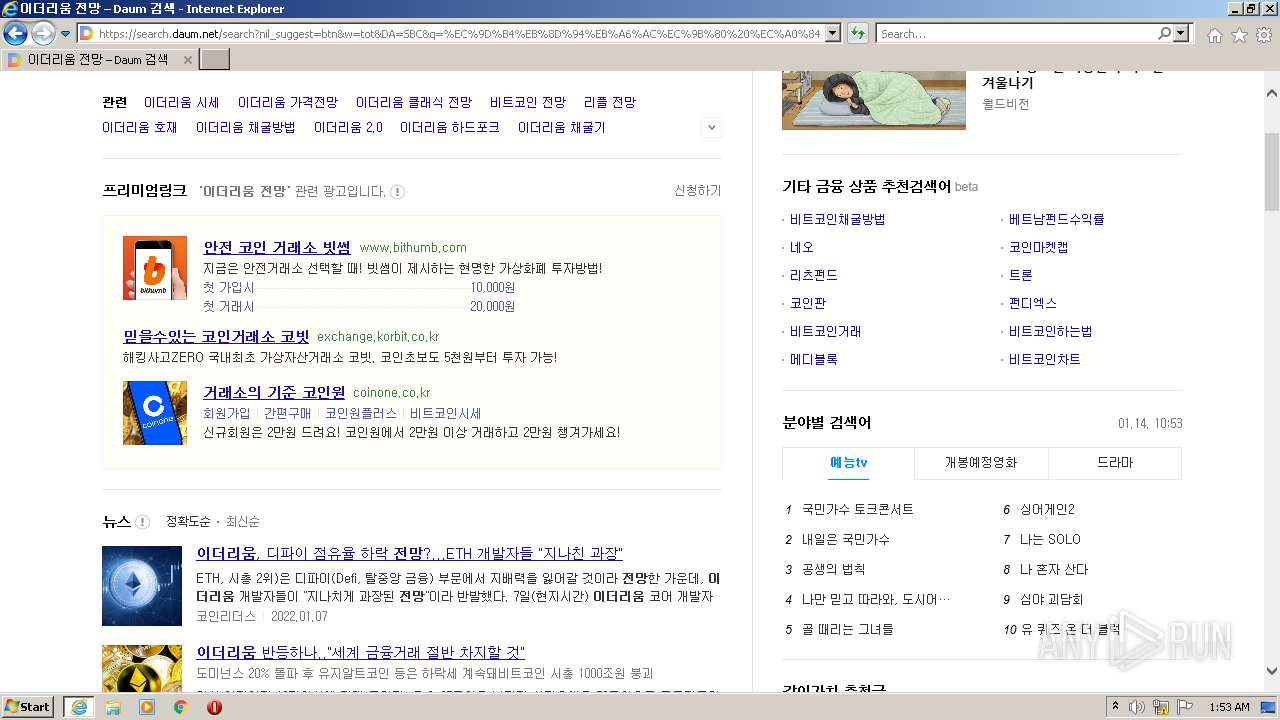Click the related search 이더리움 가격전망
The image size is (1280, 720).
click(x=288, y=102)
